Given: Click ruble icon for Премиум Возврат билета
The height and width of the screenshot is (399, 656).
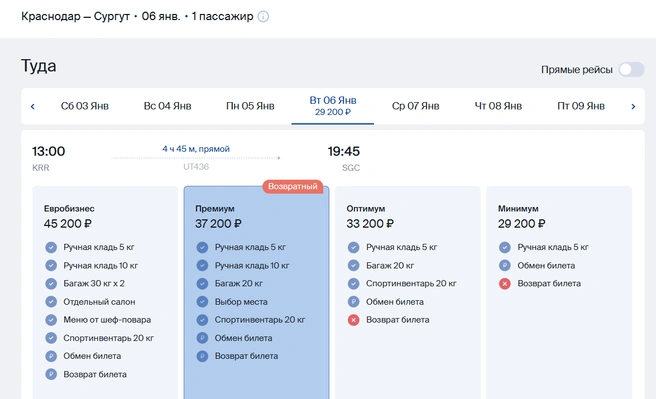Looking at the screenshot, I should point(202,356).
